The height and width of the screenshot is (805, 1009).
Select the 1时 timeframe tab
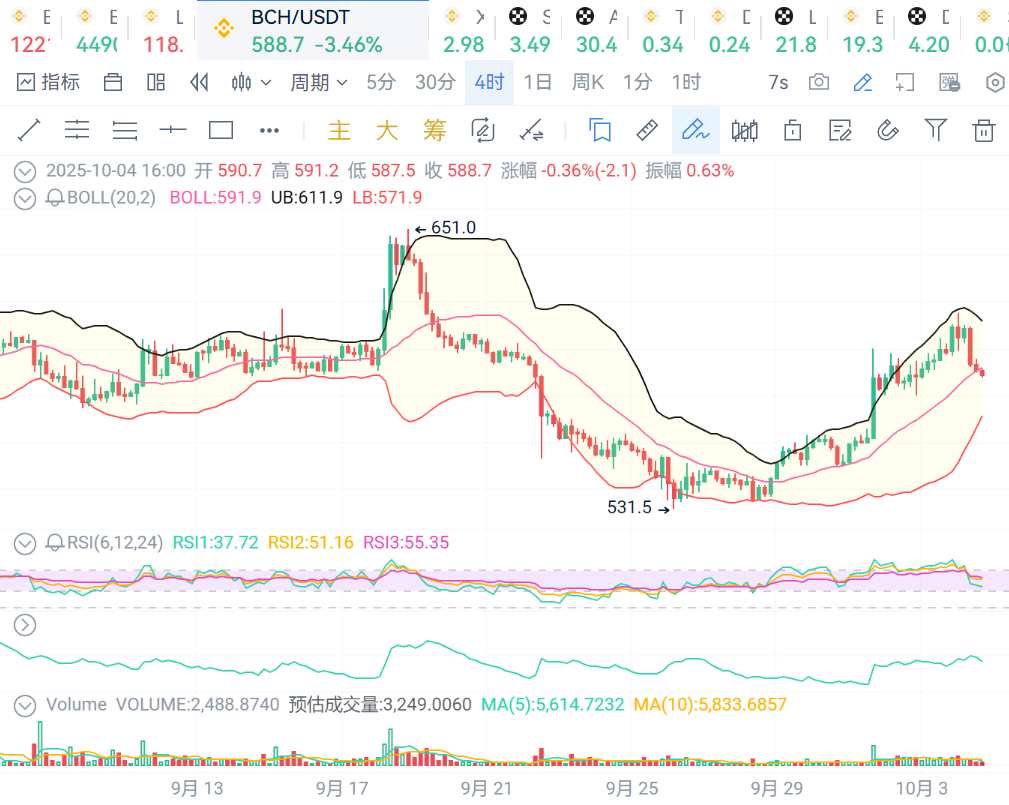(686, 82)
